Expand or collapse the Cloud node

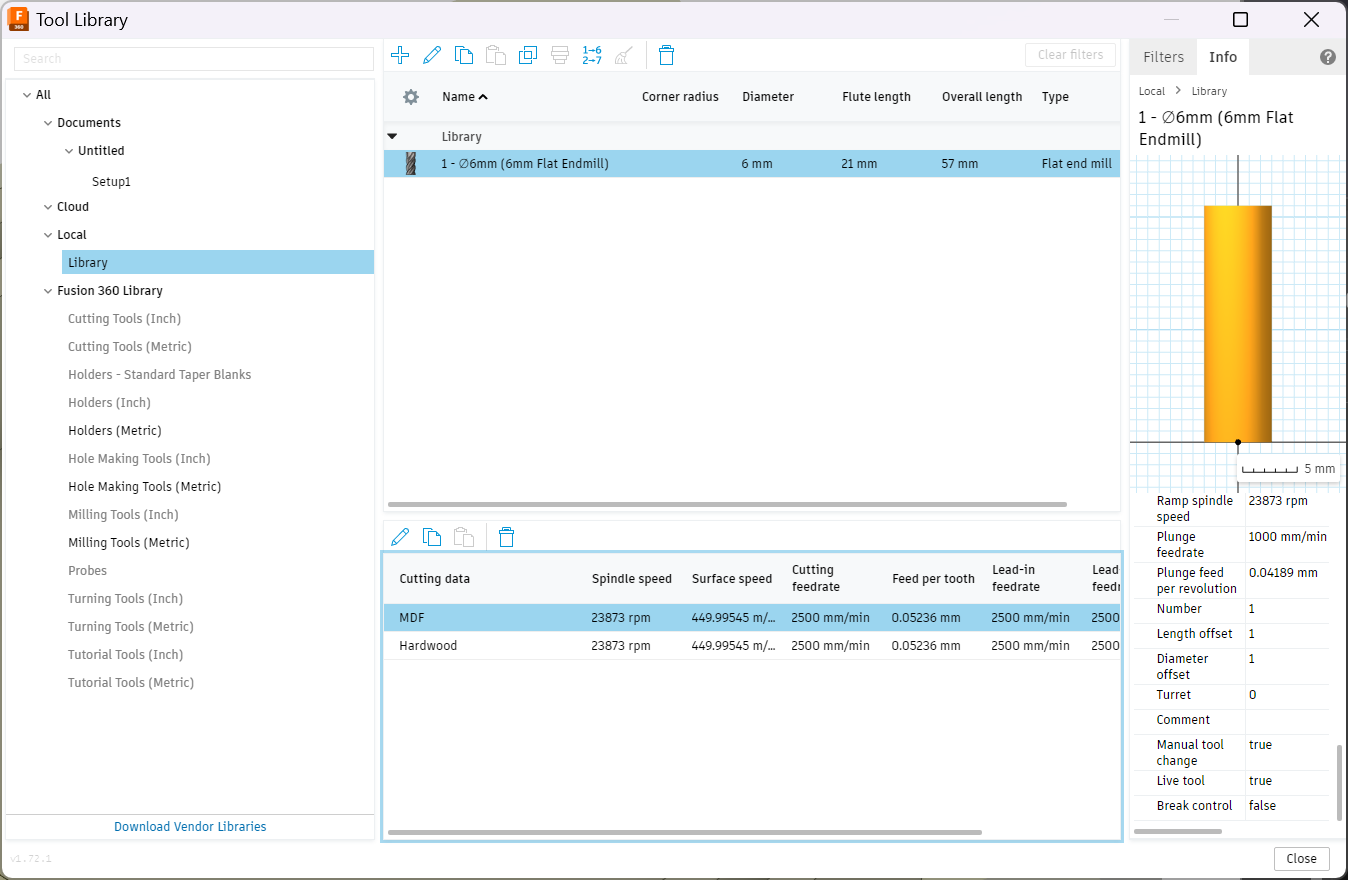(x=48, y=207)
